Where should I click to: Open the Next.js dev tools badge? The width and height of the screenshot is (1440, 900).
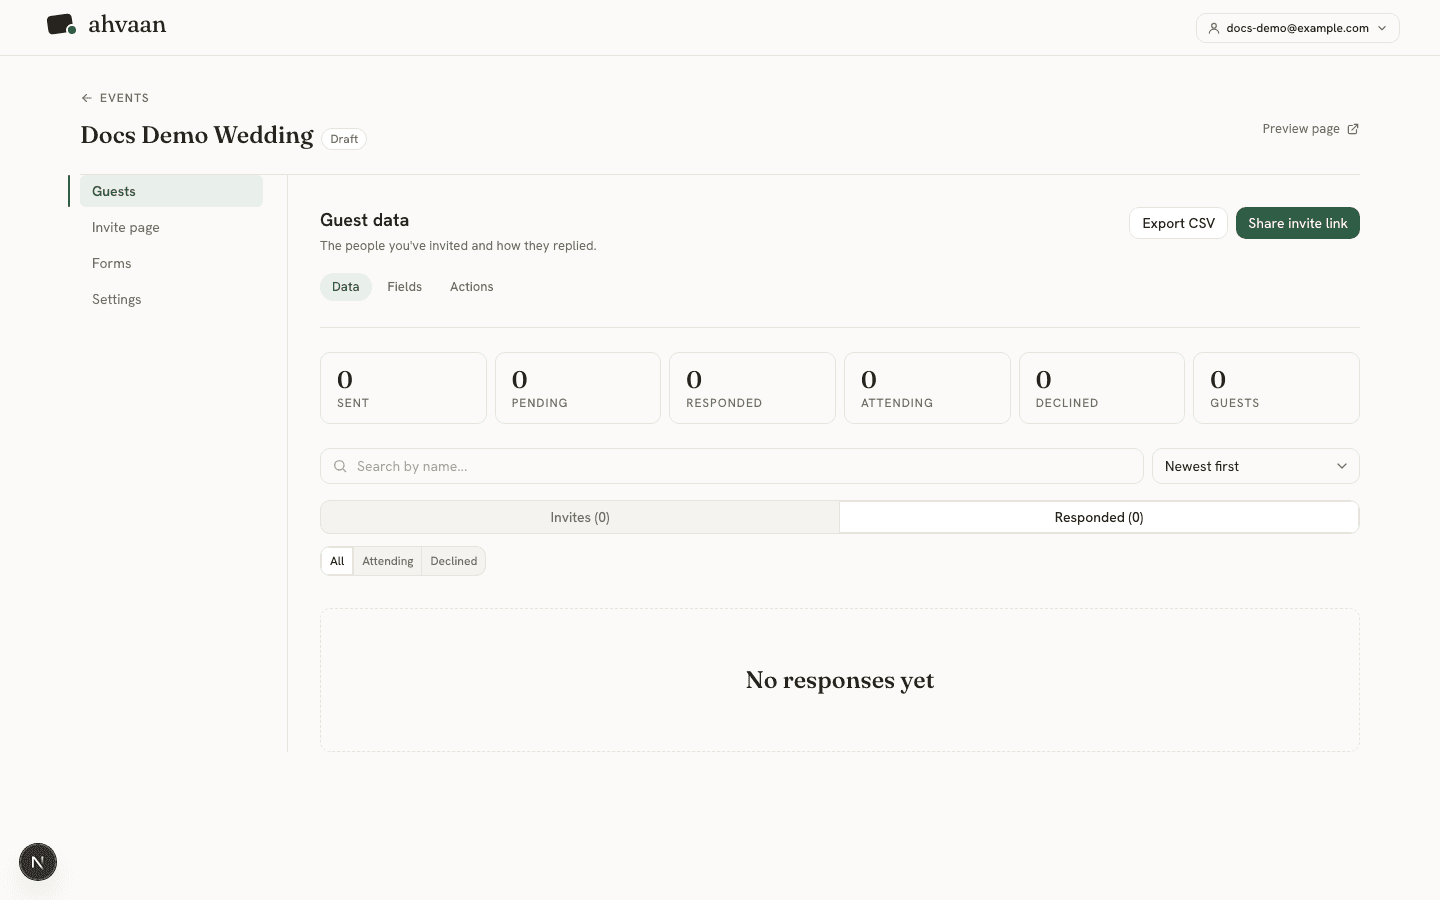tap(38, 862)
